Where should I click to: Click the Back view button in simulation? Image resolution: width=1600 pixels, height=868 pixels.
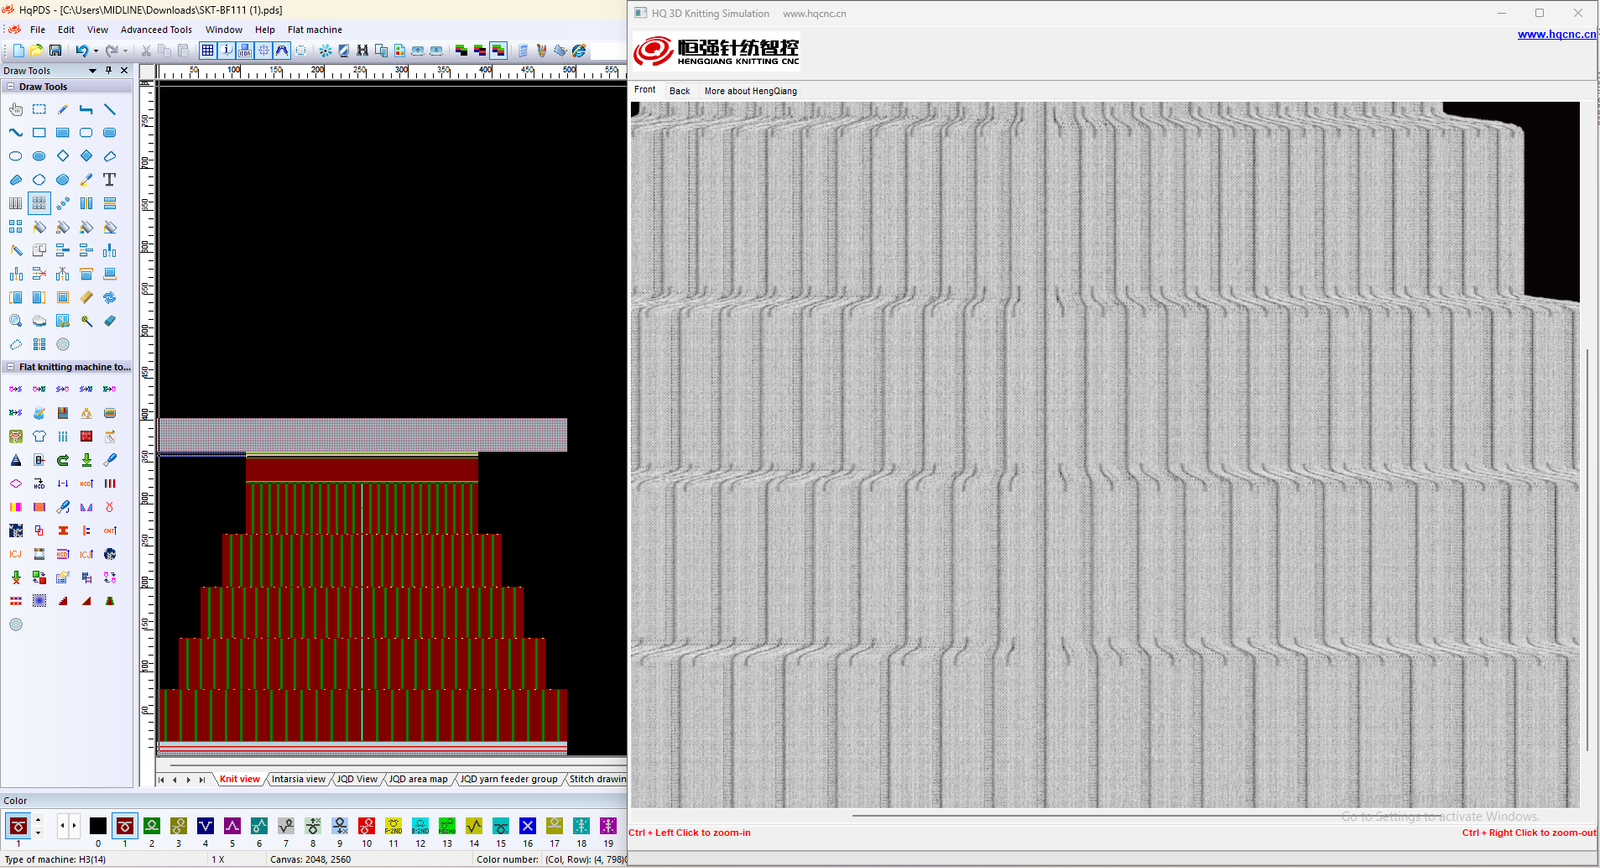point(679,91)
